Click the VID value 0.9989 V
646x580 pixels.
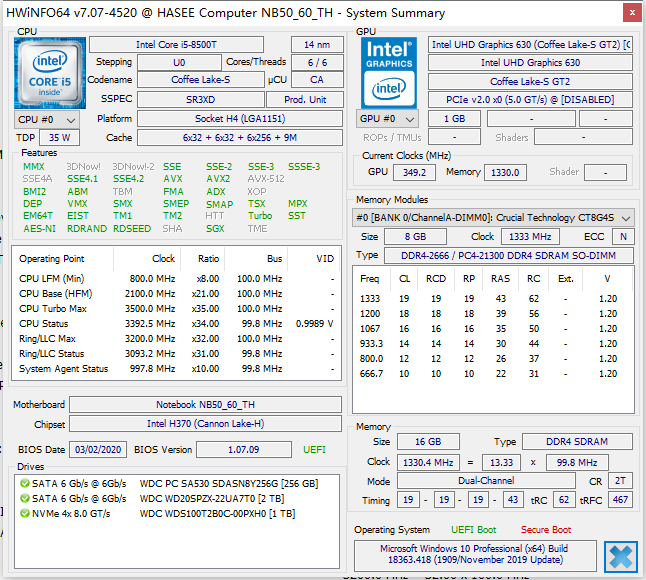coord(314,324)
